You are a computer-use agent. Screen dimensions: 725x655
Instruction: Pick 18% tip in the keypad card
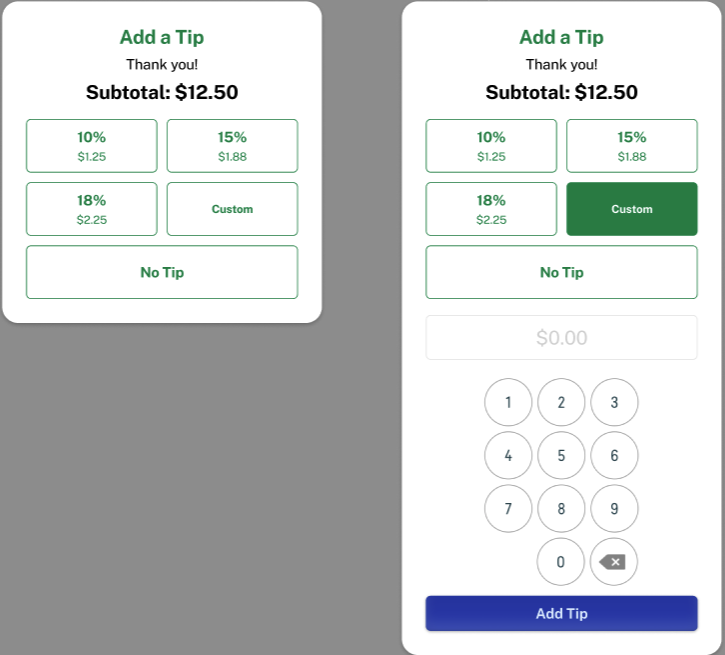tap(491, 209)
